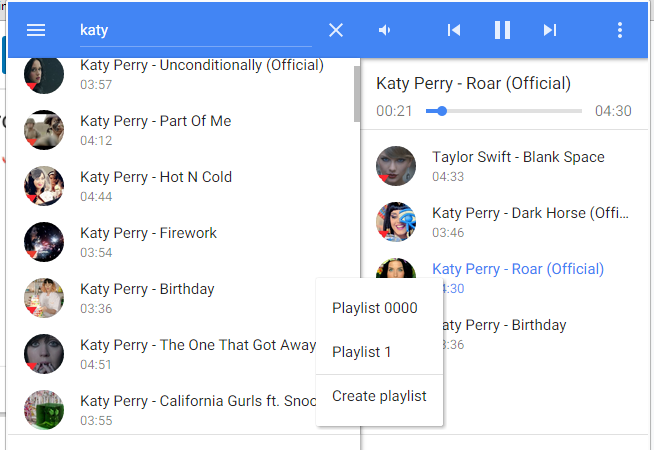Click the search input containing 'katy'

tap(195, 30)
